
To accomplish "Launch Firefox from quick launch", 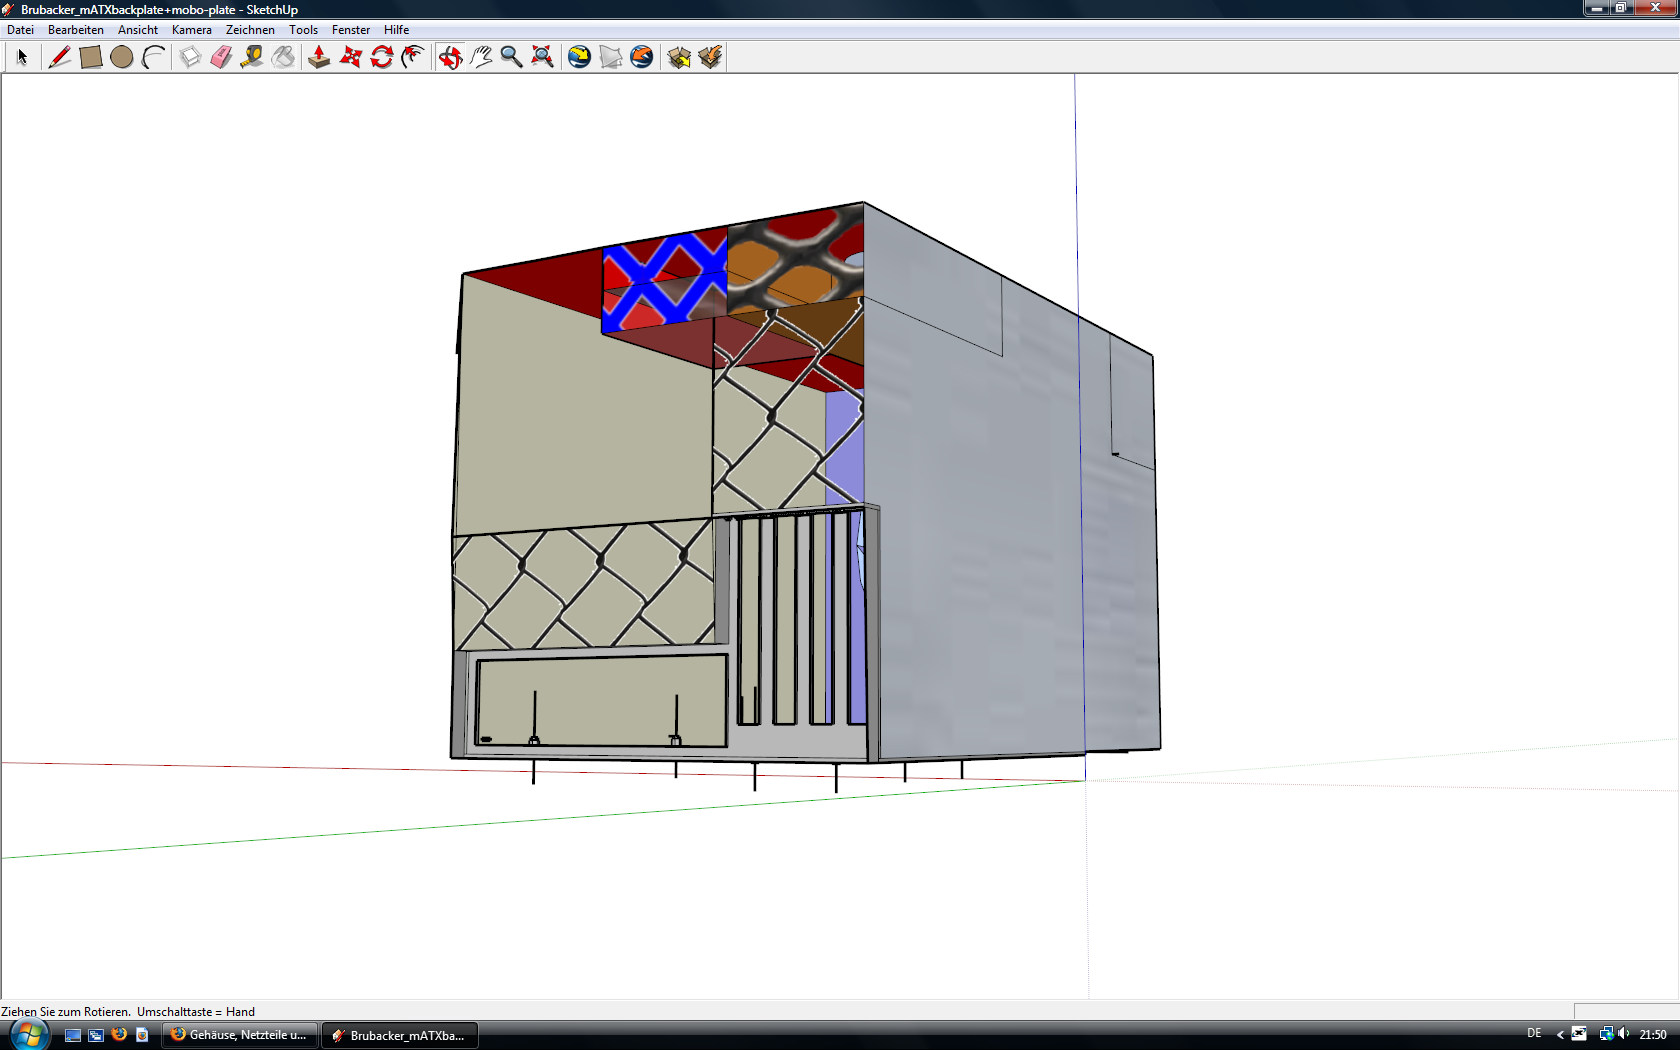I will click(x=119, y=1034).
